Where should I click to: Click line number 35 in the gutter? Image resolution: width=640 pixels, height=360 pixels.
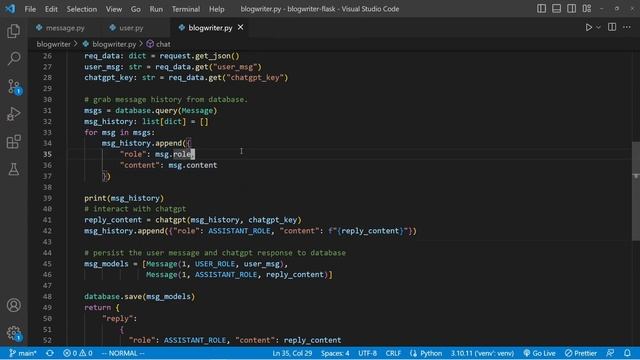pos(47,154)
